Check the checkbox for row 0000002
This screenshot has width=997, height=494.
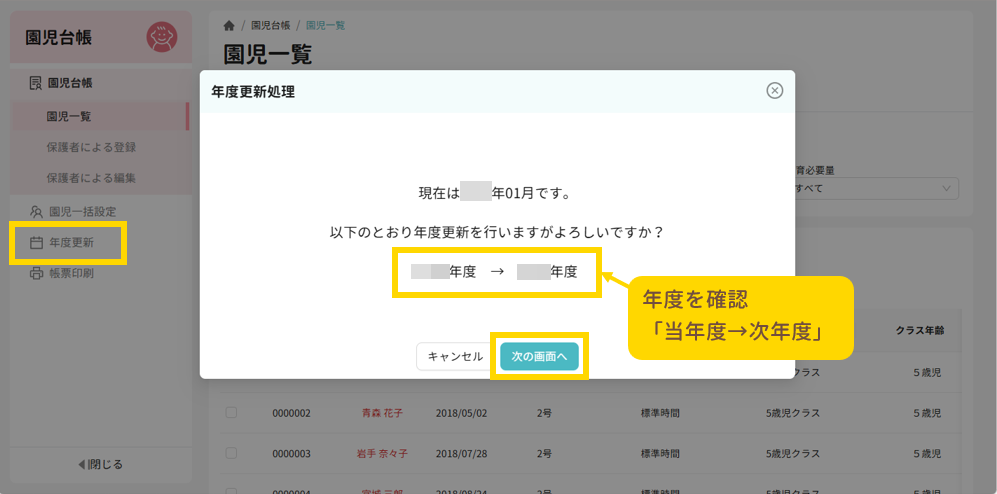(231, 412)
